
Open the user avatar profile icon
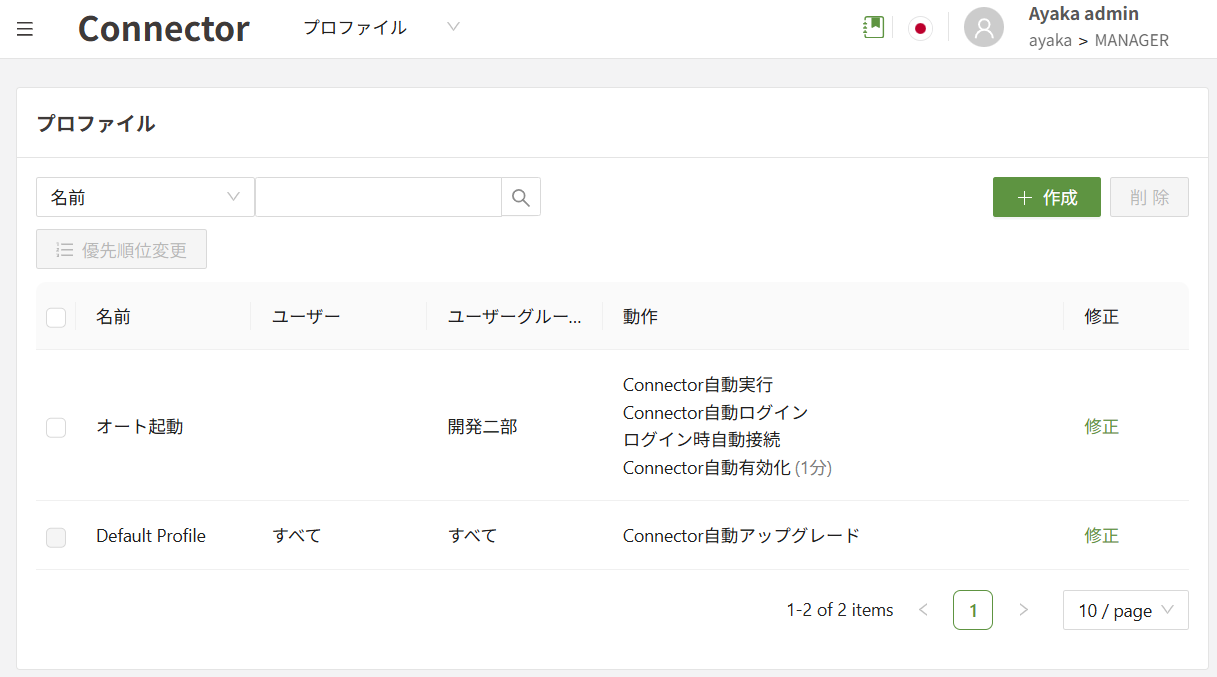click(983, 27)
